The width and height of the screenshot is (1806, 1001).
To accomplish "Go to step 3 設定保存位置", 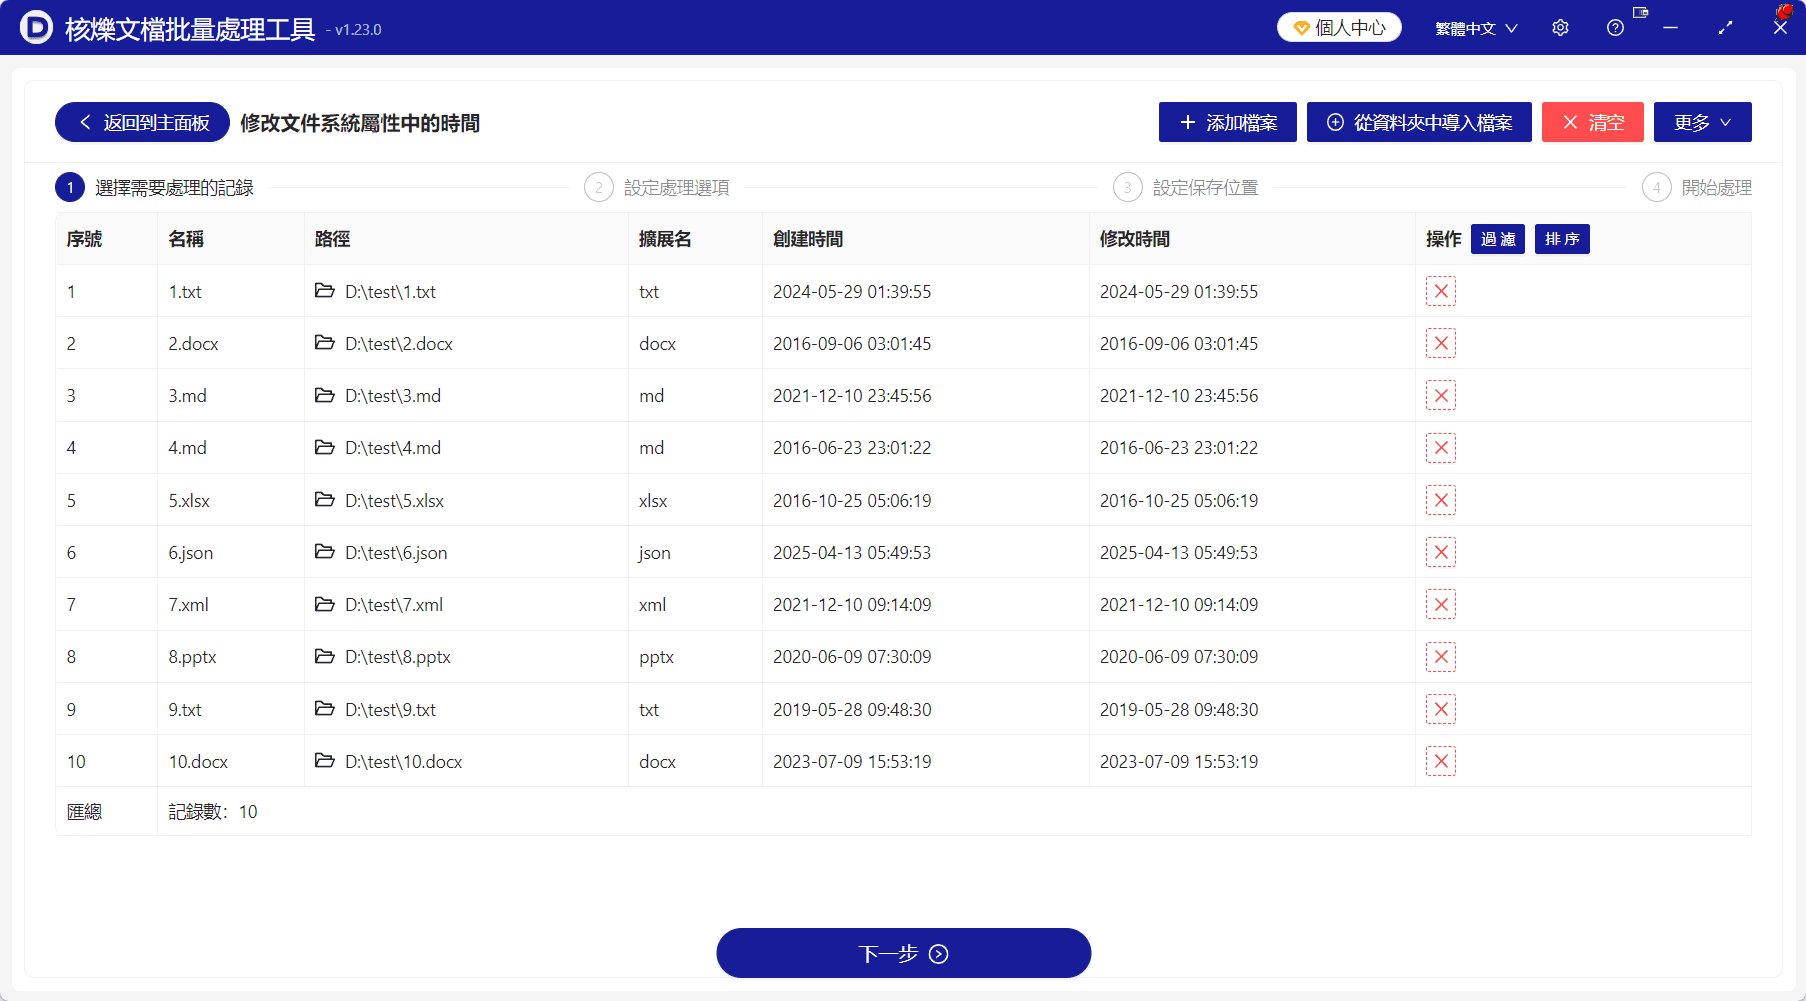I will click(1186, 187).
